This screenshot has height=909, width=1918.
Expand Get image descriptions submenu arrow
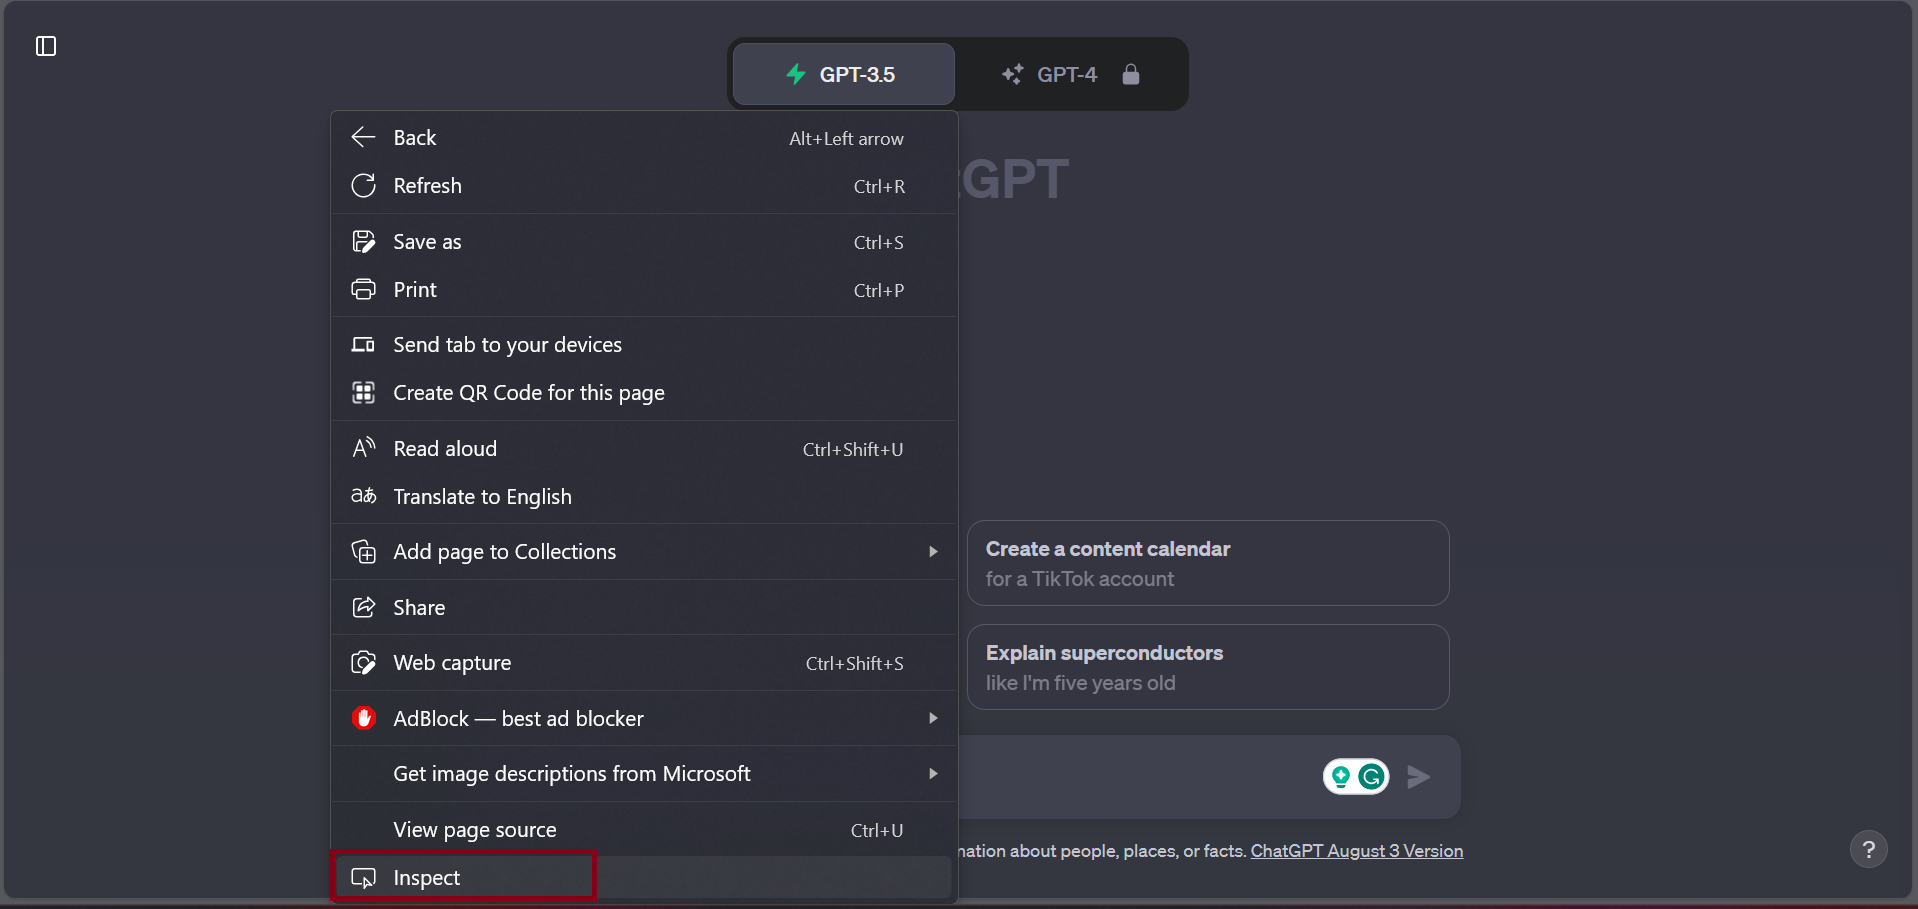pos(932,774)
